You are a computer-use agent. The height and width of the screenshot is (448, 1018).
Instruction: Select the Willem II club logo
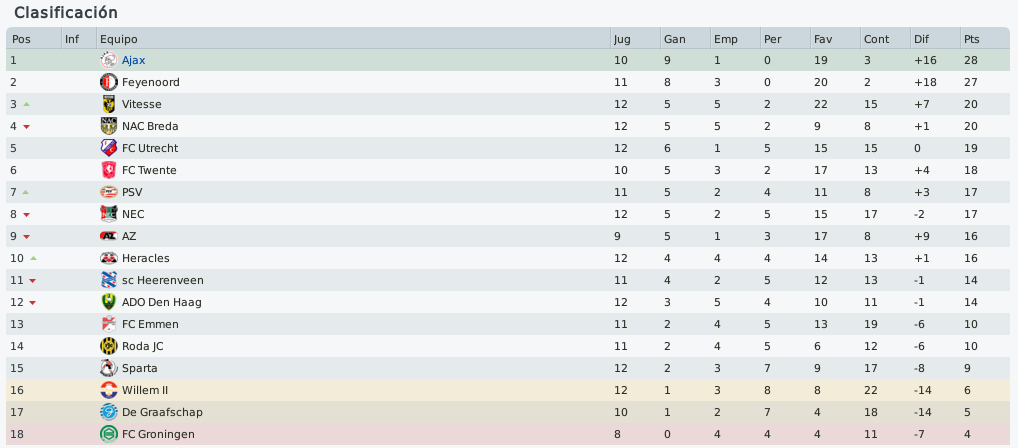pyautogui.click(x=108, y=390)
